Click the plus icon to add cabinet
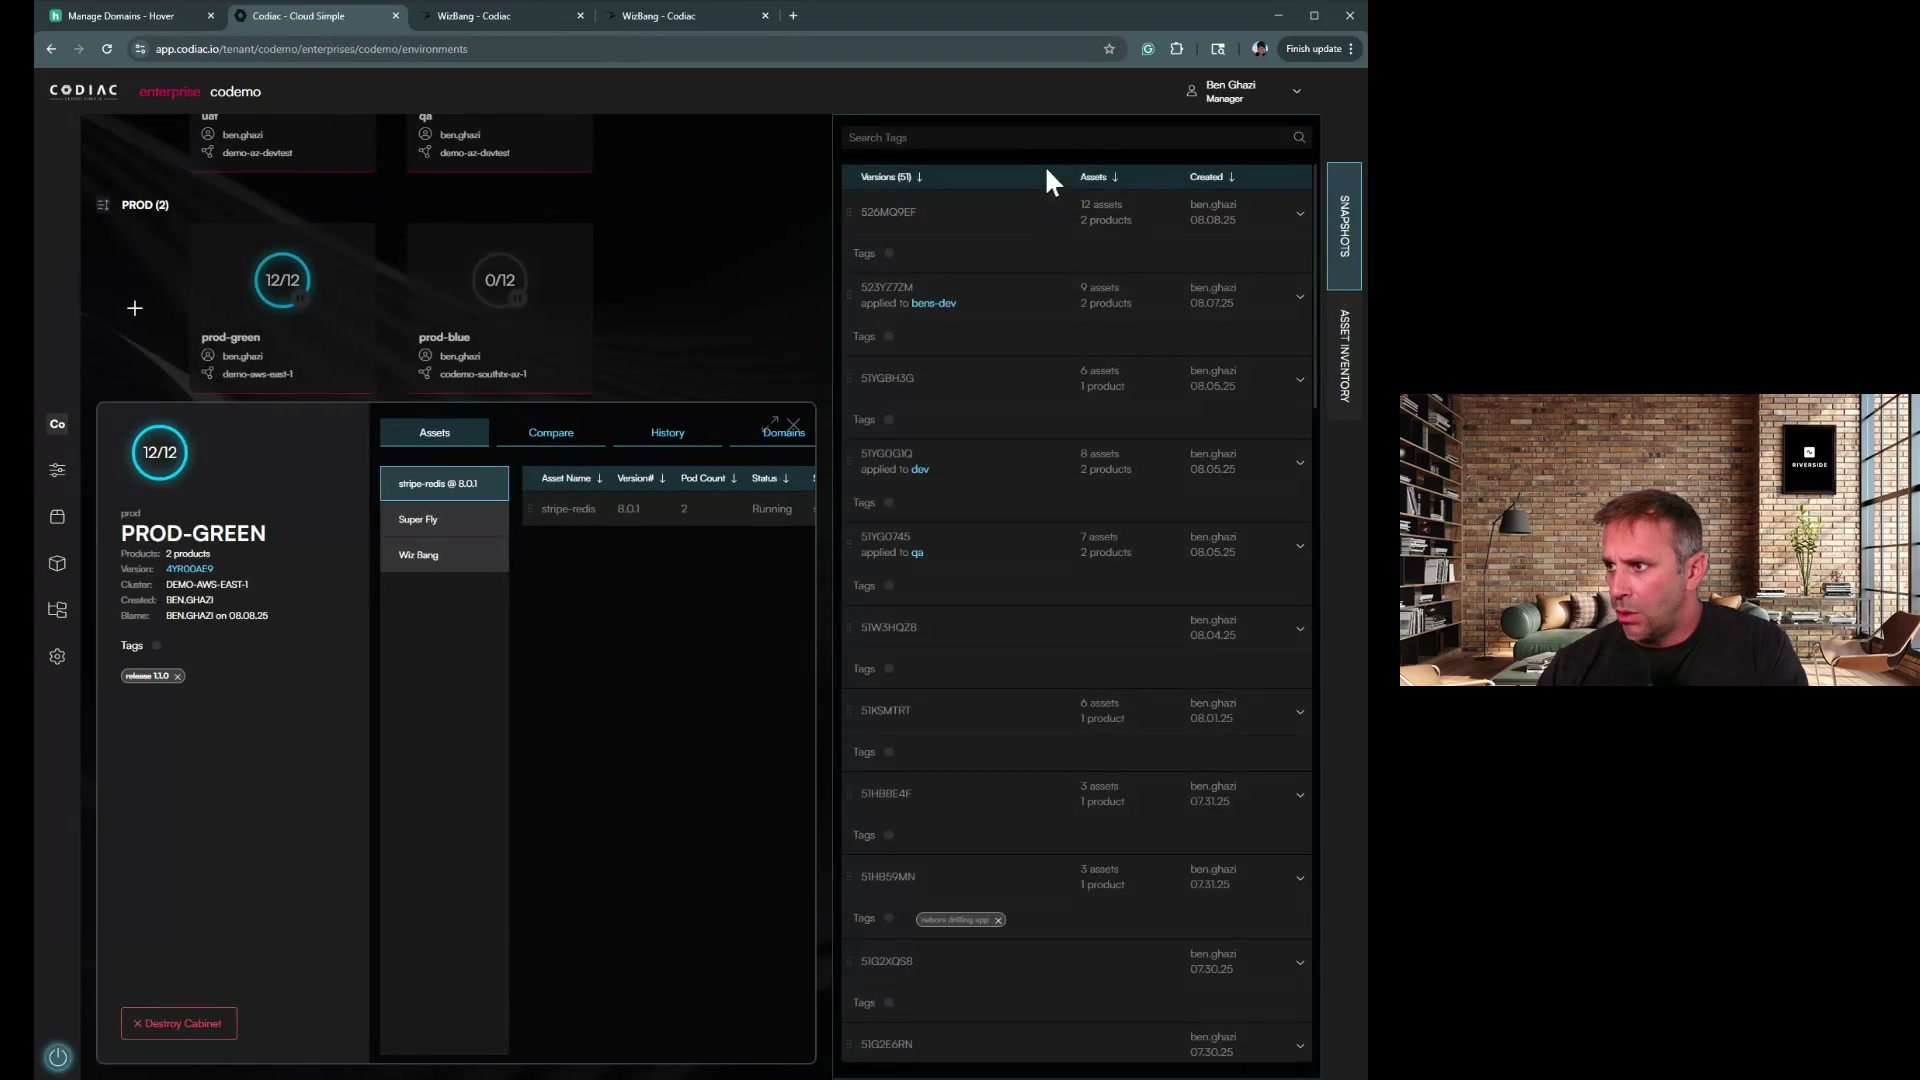Image resolution: width=1920 pixels, height=1080 pixels. [x=135, y=309]
